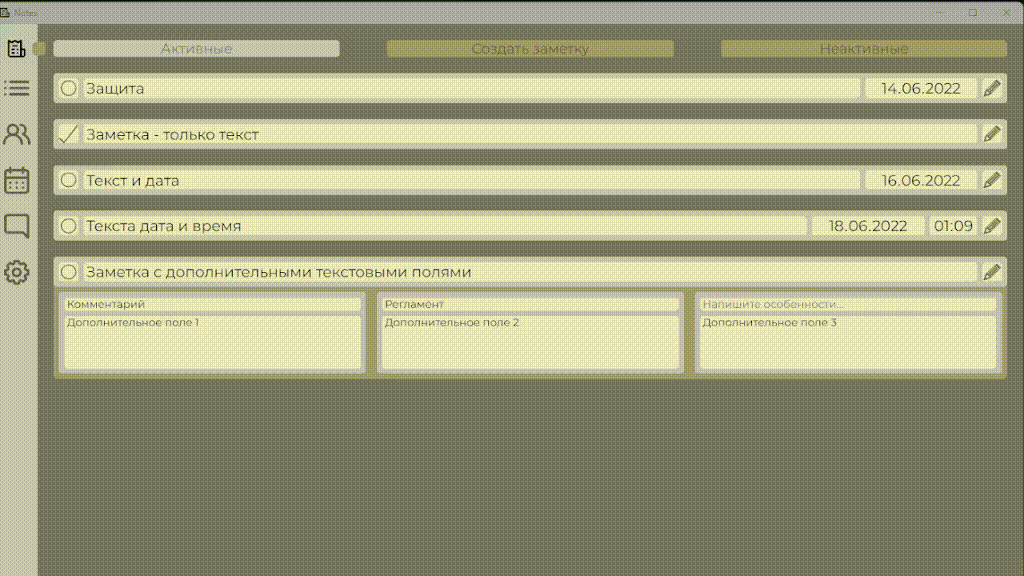Edit the Заметка - только текст note

(991, 135)
